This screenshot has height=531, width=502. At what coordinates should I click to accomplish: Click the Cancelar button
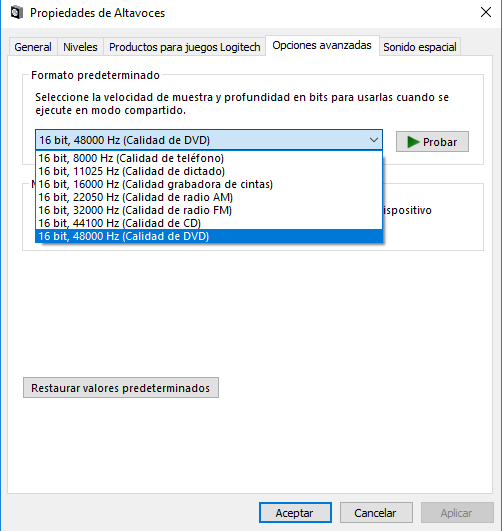coord(376,513)
